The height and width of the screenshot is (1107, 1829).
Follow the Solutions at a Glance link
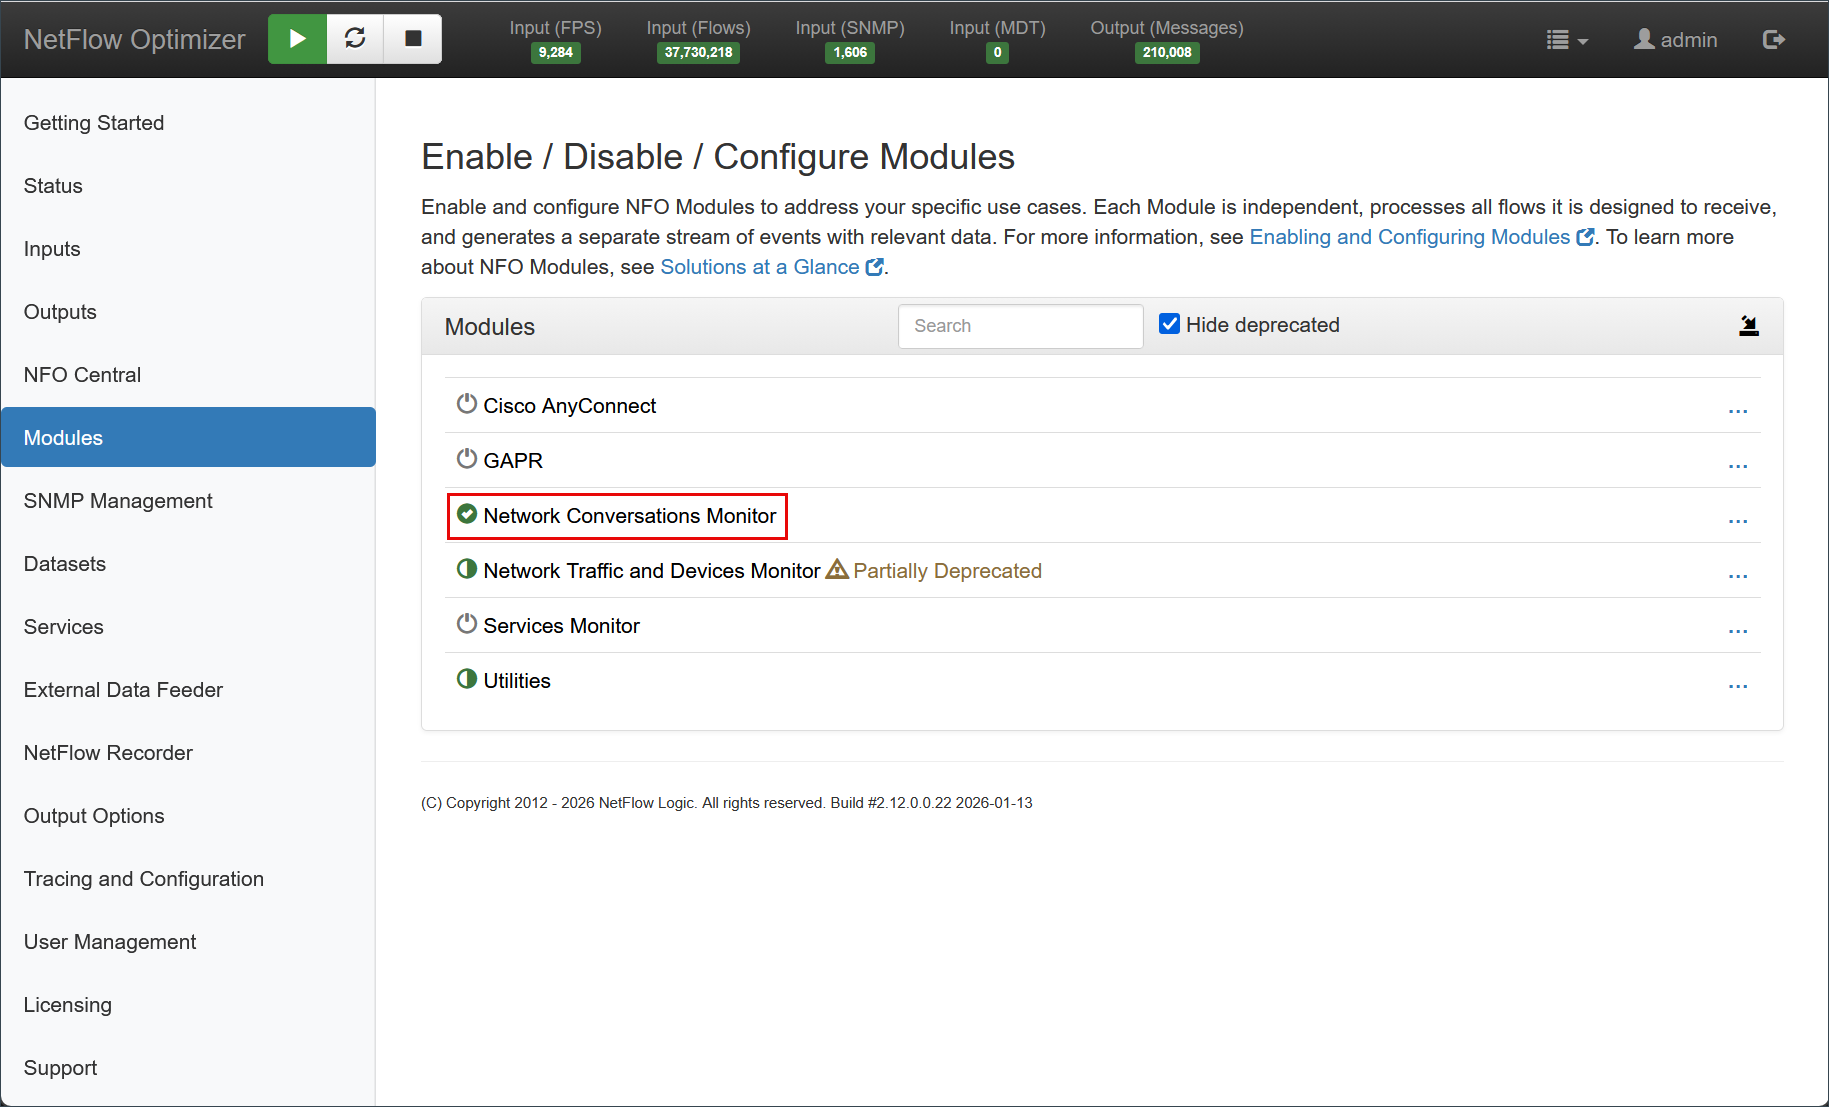759,267
